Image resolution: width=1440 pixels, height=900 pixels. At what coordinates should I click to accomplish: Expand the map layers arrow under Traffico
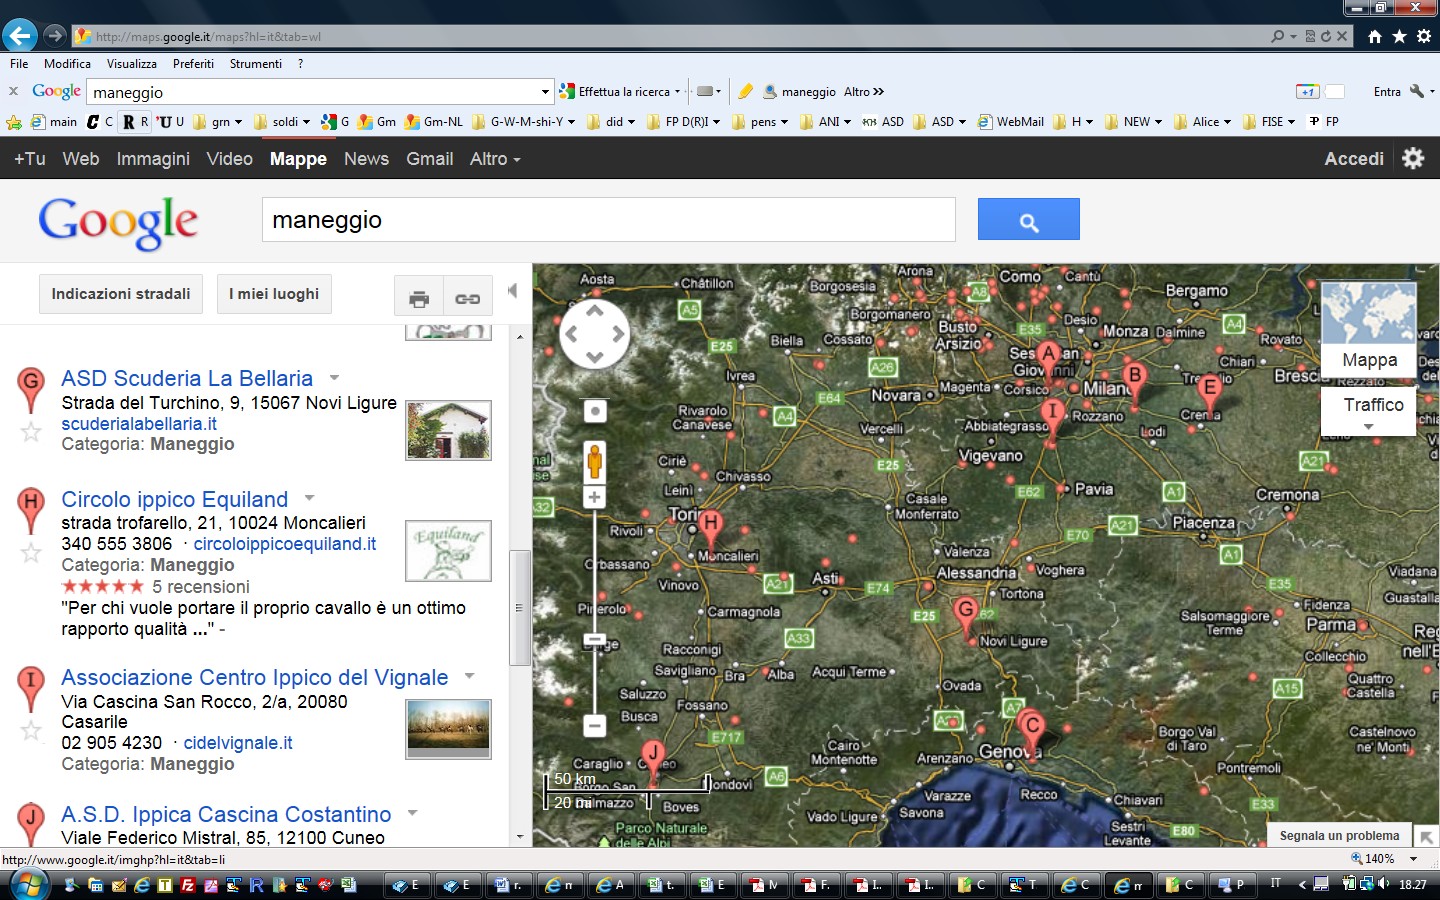pyautogui.click(x=1369, y=427)
